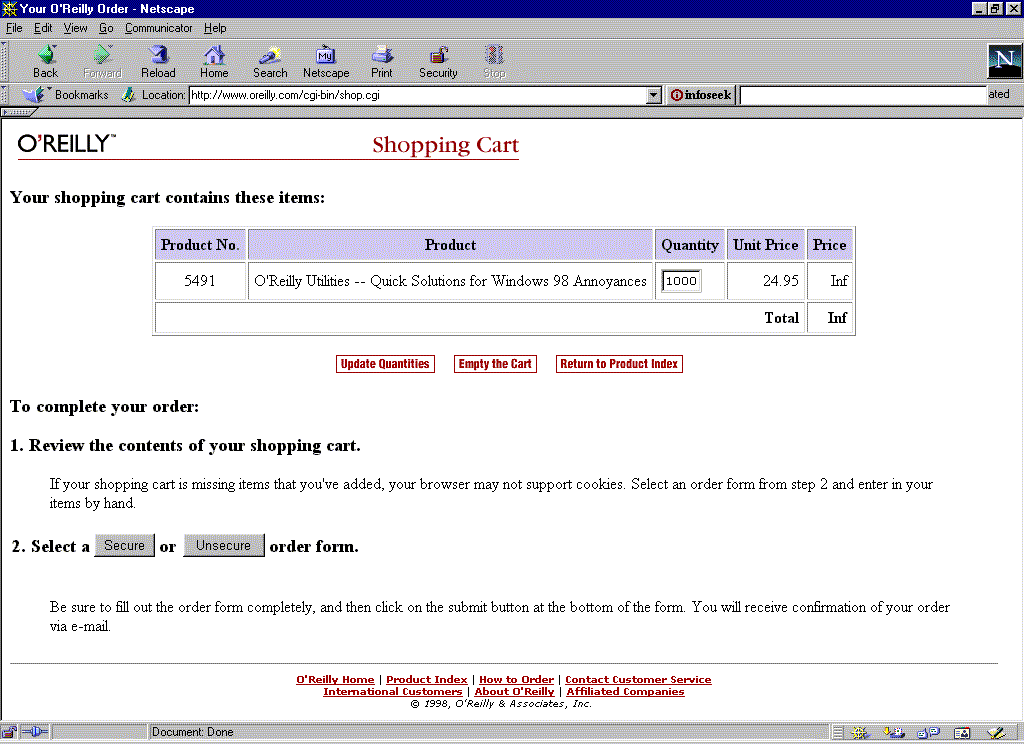The width and height of the screenshot is (1024, 744).
Task: Open Address Book from the component bar
Action: click(962, 733)
